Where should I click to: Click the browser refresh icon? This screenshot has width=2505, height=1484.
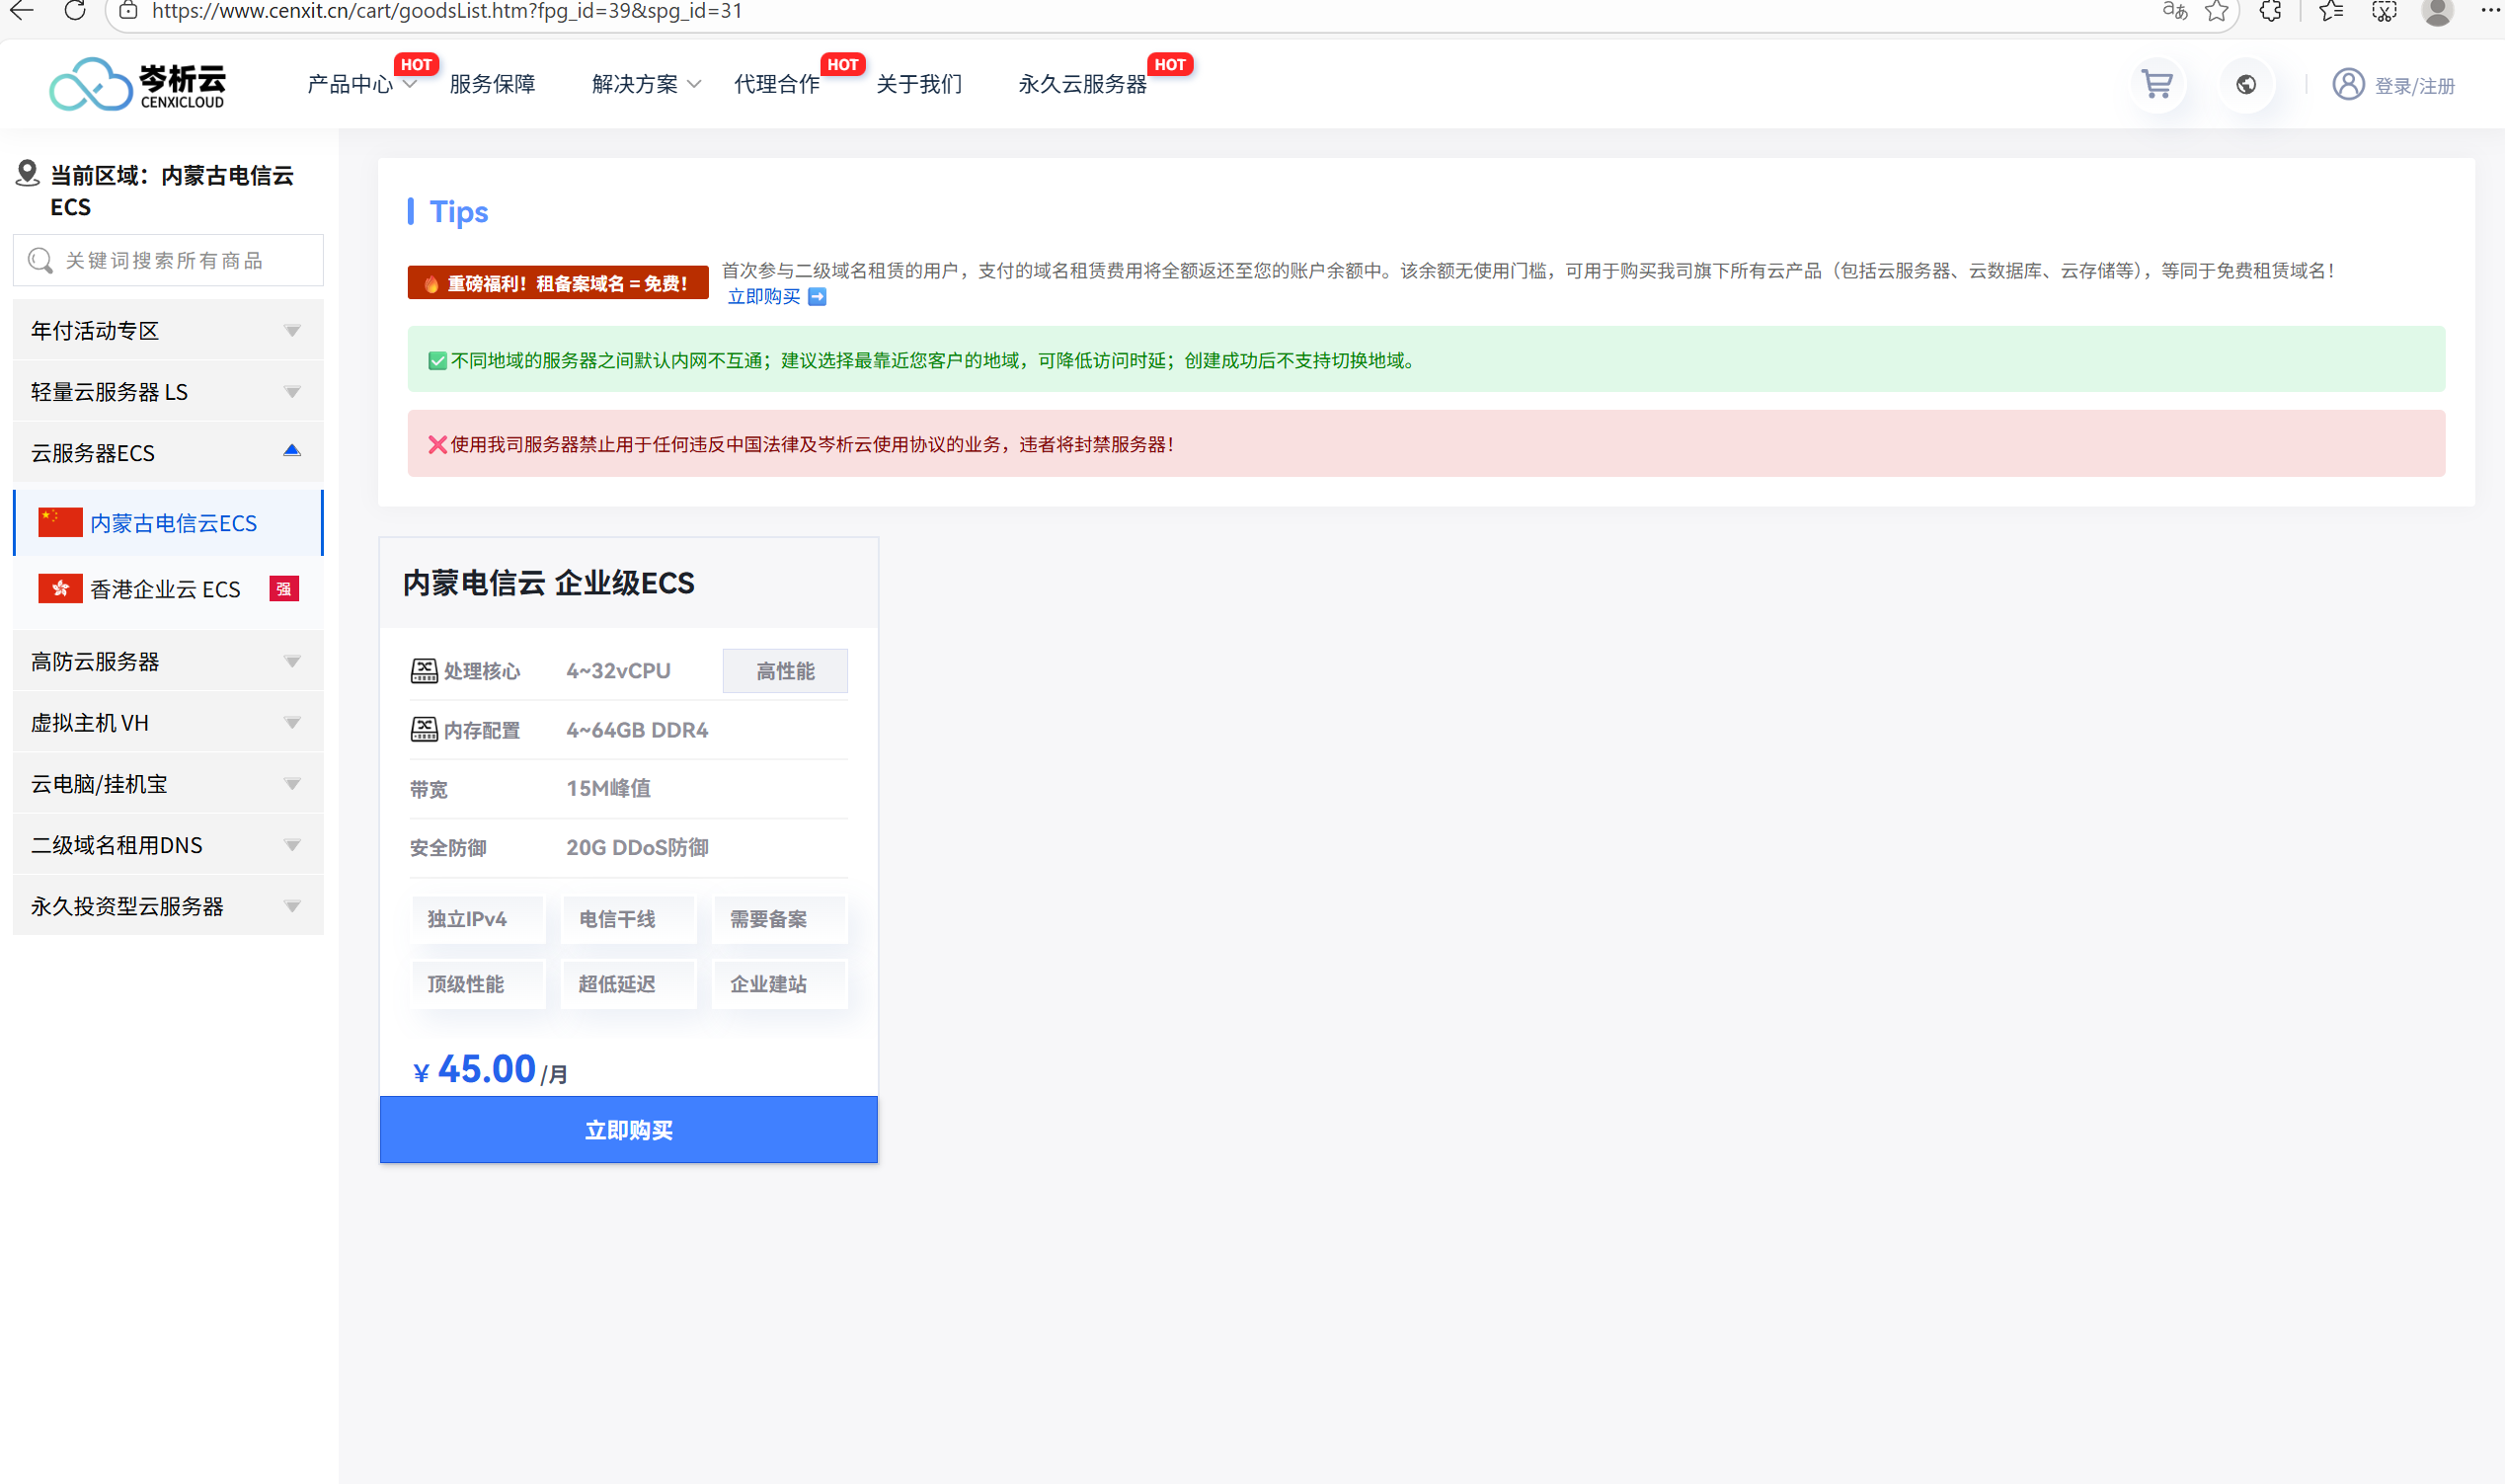coord(75,12)
